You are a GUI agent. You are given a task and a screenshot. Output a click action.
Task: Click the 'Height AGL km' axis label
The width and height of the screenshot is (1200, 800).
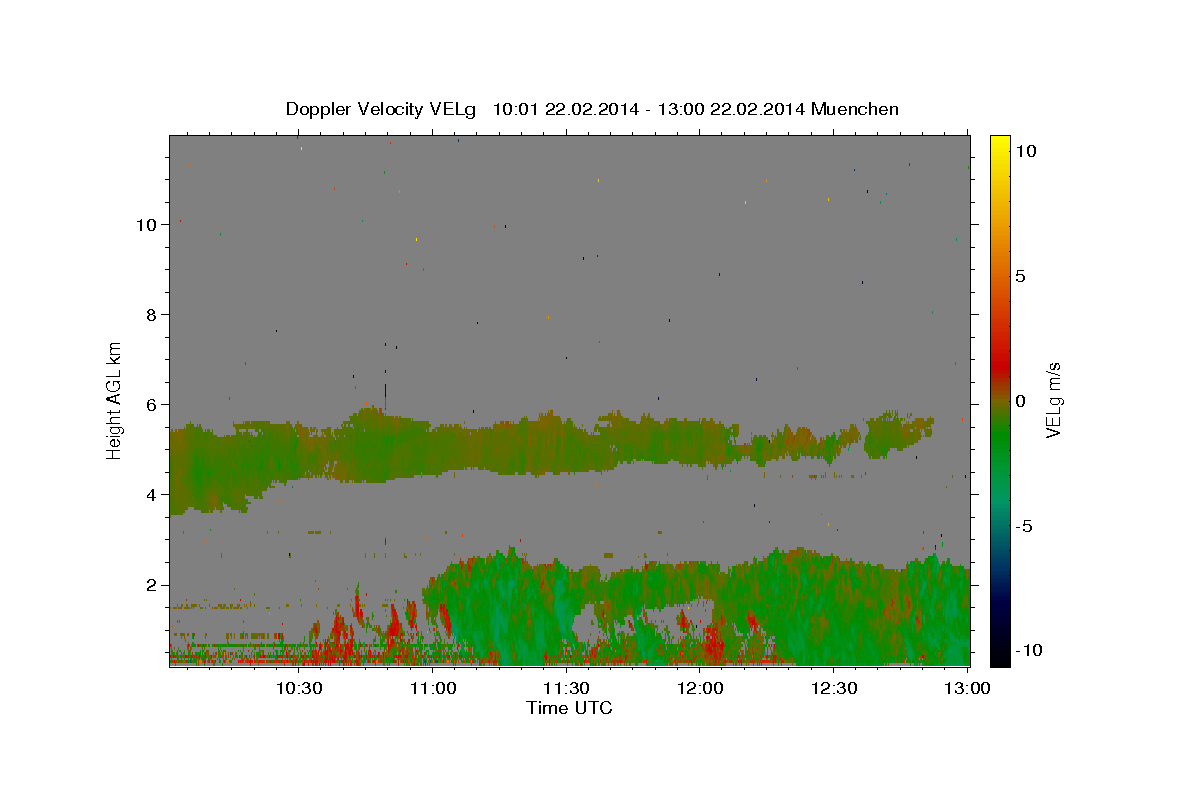(115, 400)
